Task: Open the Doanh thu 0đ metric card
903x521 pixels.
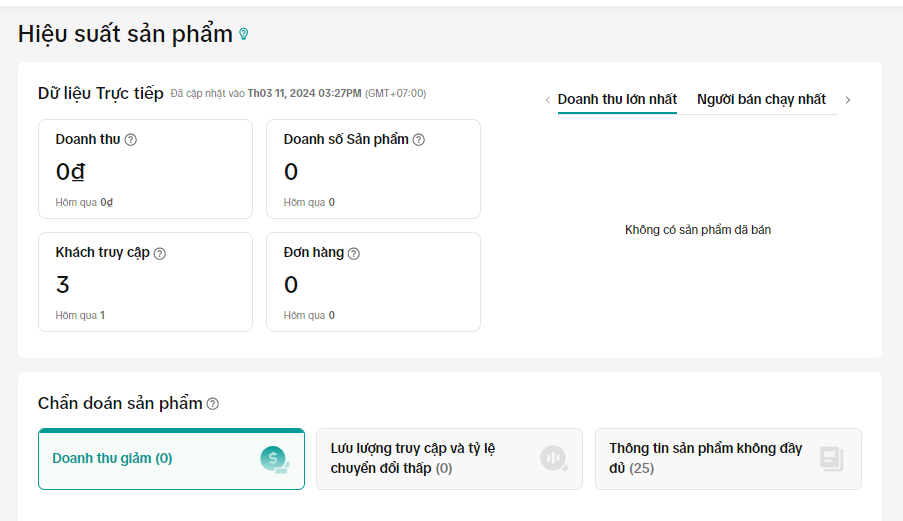Action: click(x=145, y=169)
